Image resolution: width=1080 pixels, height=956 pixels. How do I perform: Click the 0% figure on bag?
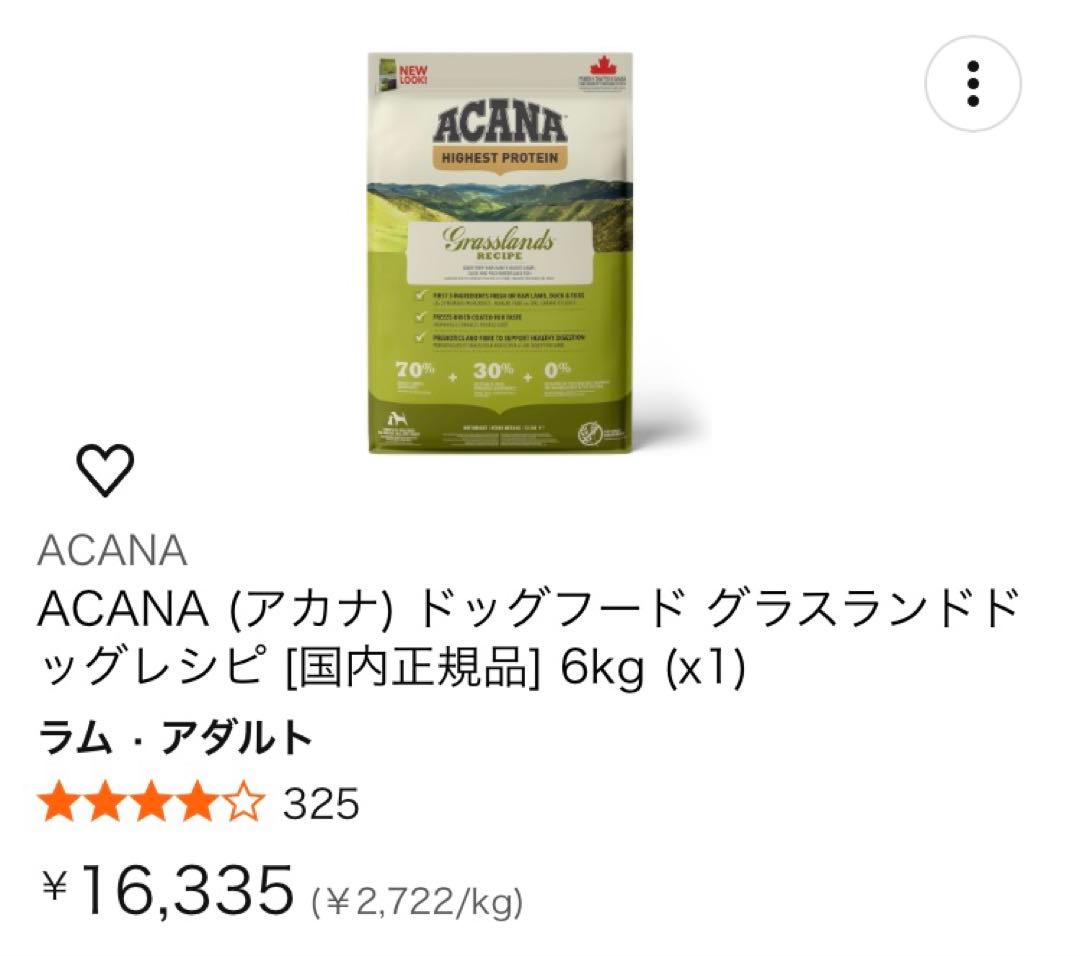click(x=558, y=370)
